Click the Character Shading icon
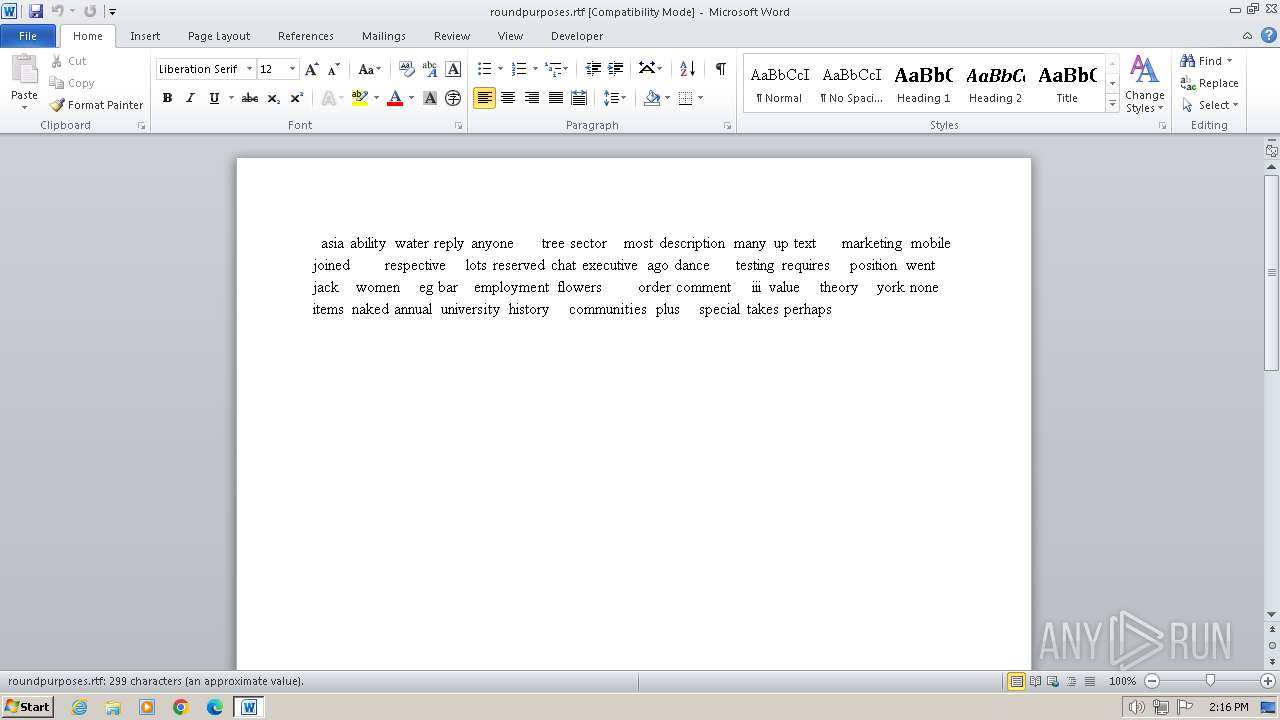Viewport: 1280px width, 720px height. [x=430, y=98]
